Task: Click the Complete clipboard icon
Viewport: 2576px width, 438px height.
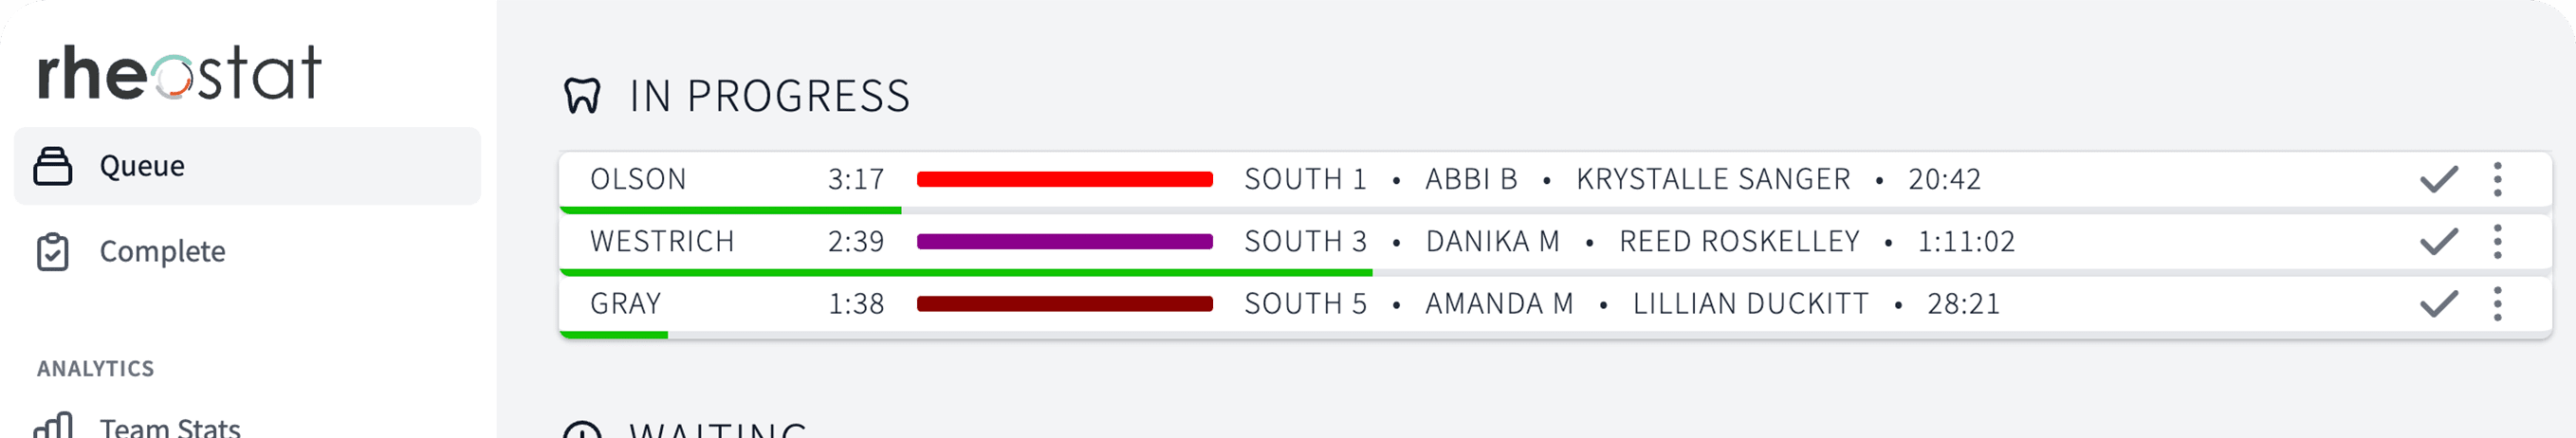Action: 53,252
